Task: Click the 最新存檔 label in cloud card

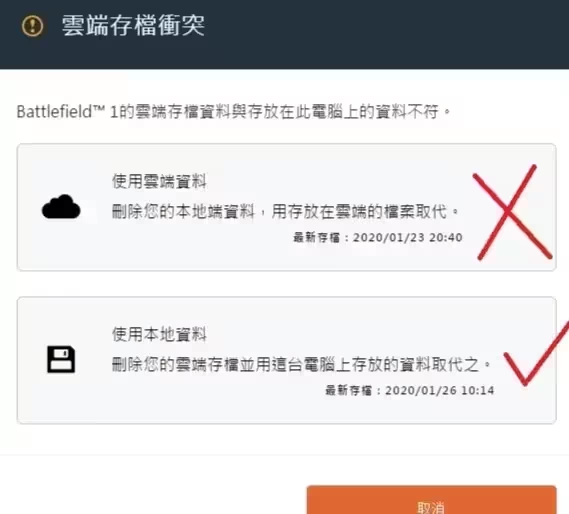Action: click(x=316, y=237)
